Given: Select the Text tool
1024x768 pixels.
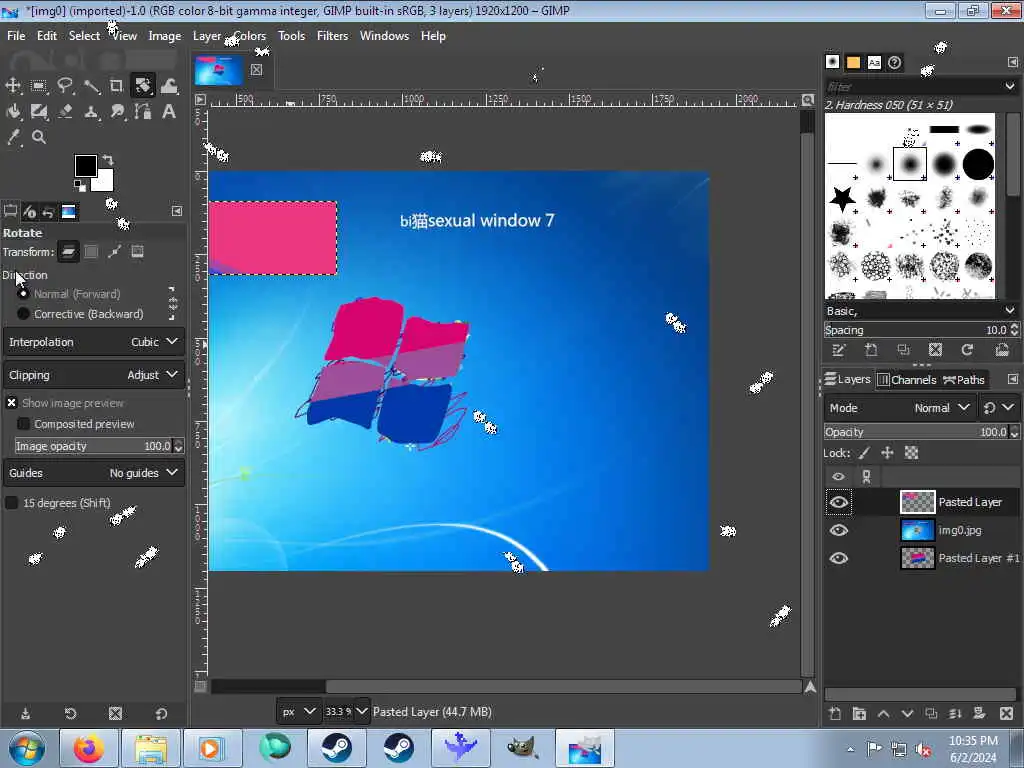Looking at the screenshot, I should [x=168, y=112].
